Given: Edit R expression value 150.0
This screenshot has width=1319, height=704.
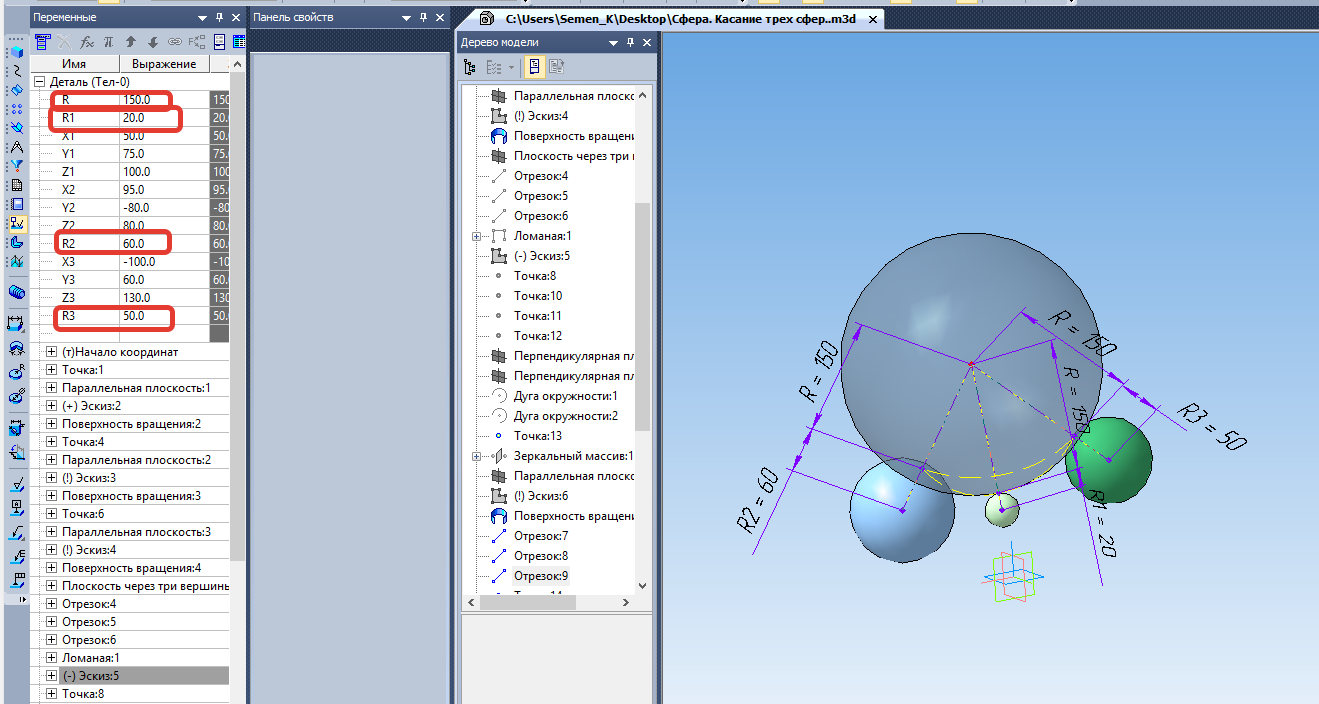Looking at the screenshot, I should 164,100.
